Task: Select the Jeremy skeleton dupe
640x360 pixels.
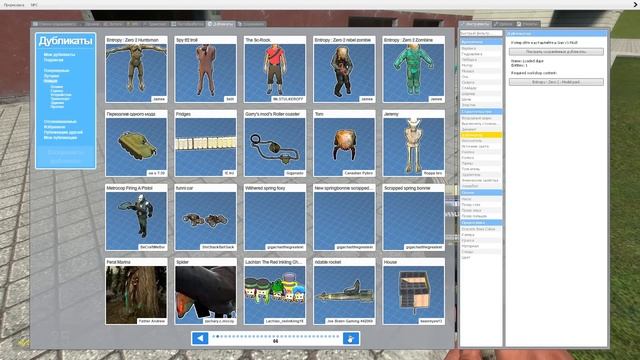Action: [413, 143]
